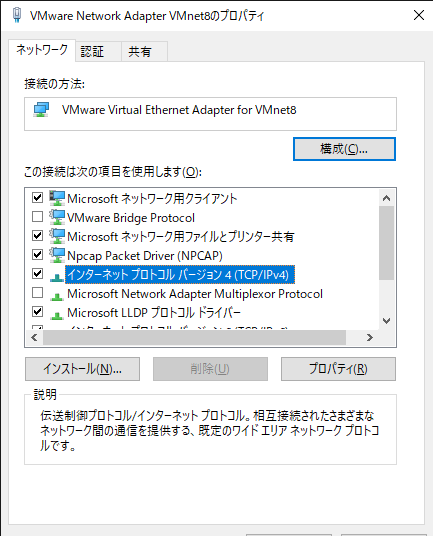Click the 構成(C)... button

pos(344,149)
